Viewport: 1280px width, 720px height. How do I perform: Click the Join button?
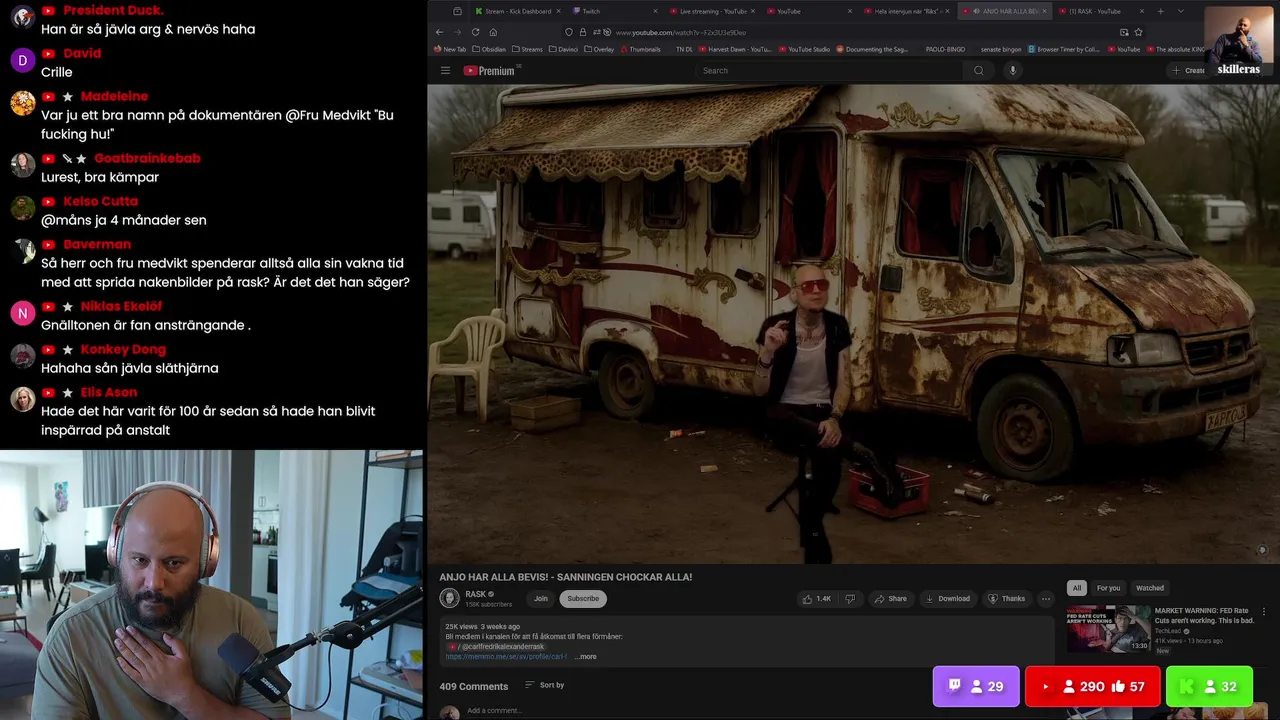[x=541, y=598]
